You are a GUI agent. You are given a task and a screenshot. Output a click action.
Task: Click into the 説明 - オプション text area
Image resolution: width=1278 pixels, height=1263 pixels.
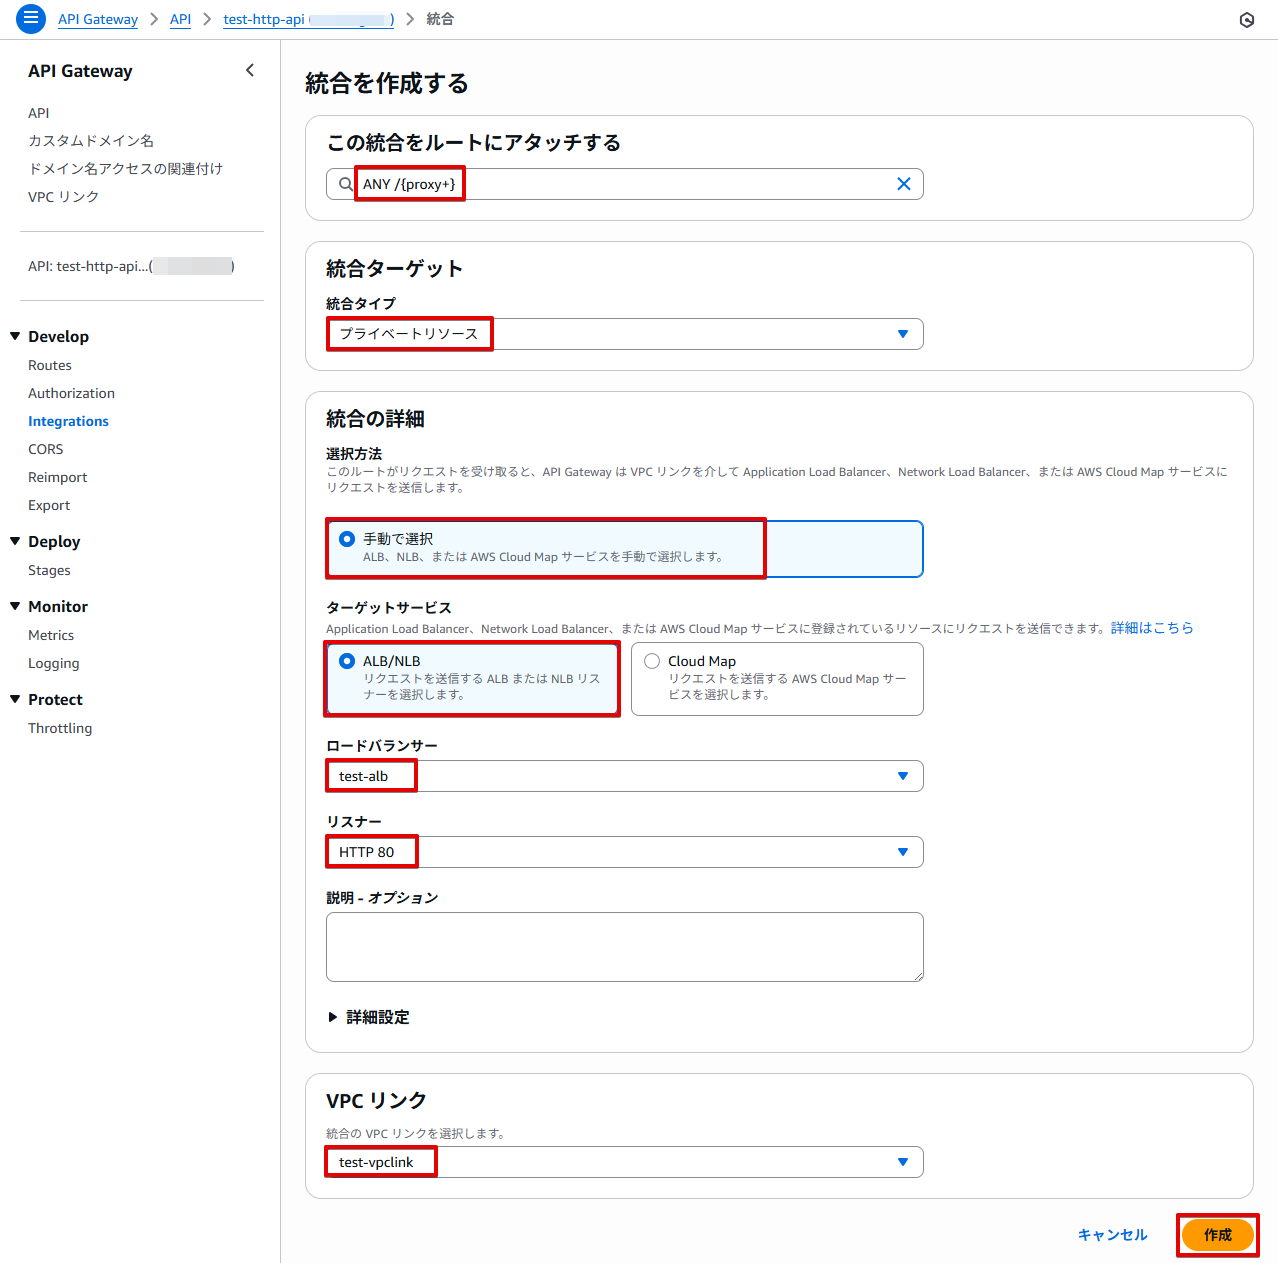pos(625,947)
